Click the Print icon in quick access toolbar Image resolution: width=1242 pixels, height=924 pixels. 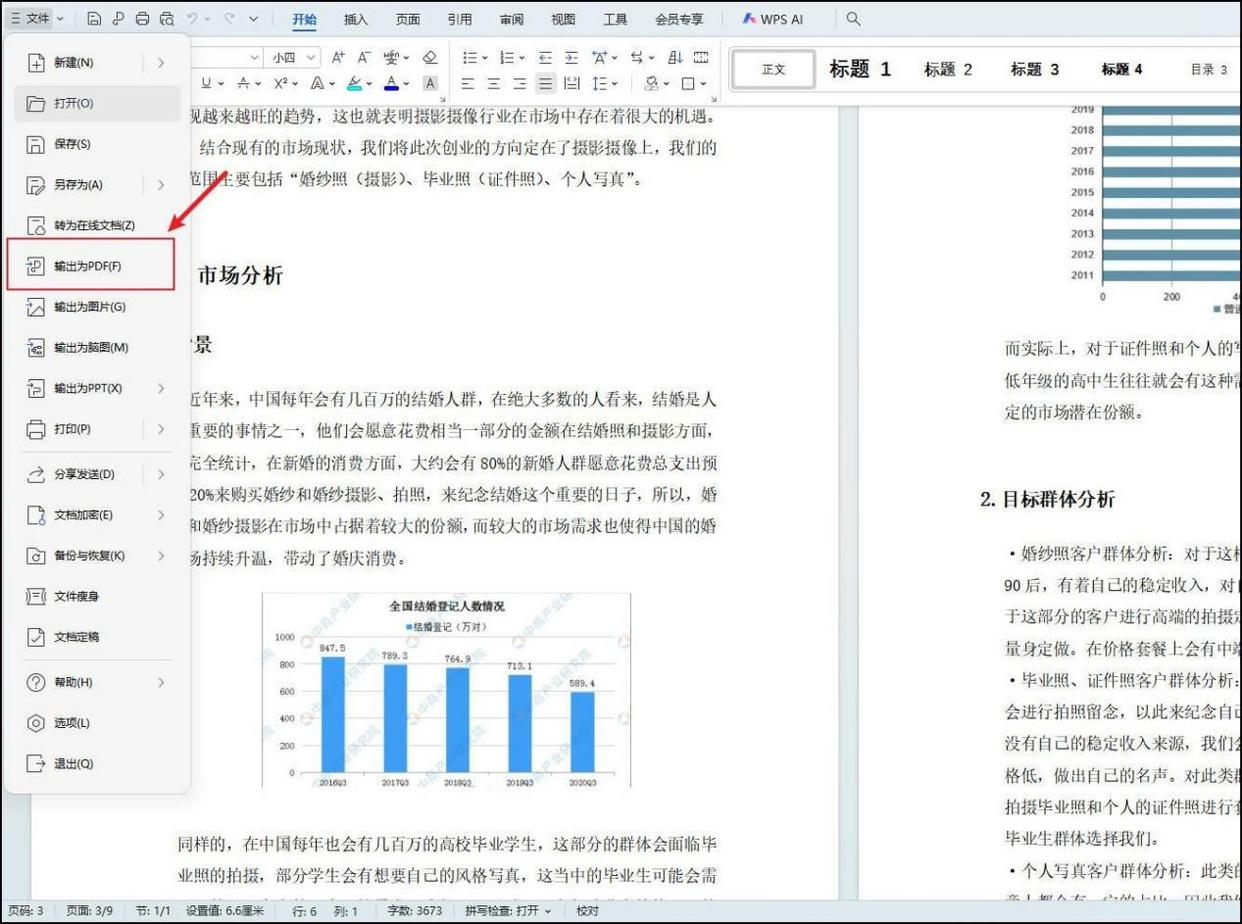click(142, 19)
